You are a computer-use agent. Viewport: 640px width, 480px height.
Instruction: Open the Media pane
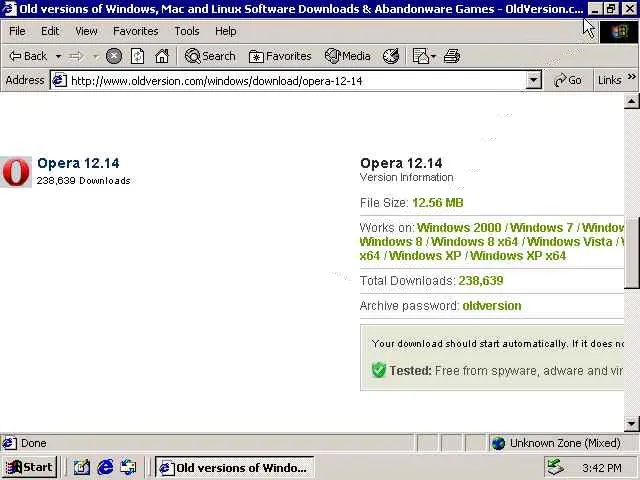click(347, 56)
